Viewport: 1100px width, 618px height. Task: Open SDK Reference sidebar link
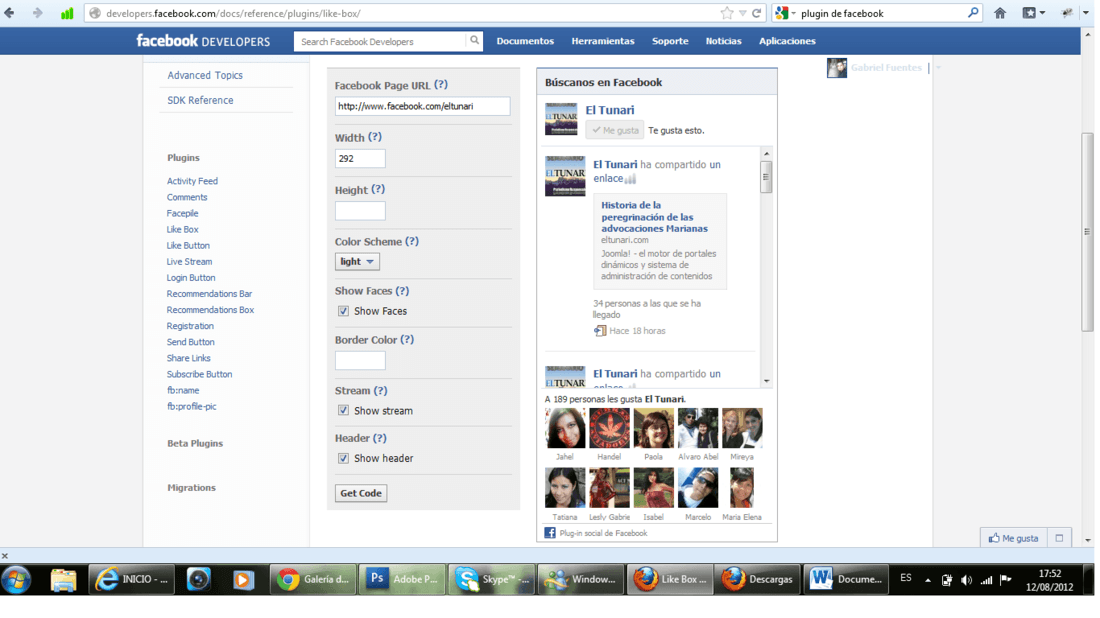click(200, 100)
